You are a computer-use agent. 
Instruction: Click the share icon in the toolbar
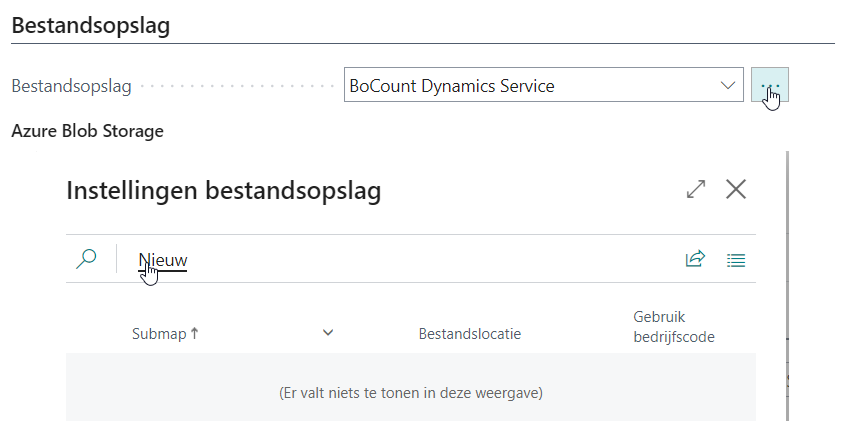695,259
